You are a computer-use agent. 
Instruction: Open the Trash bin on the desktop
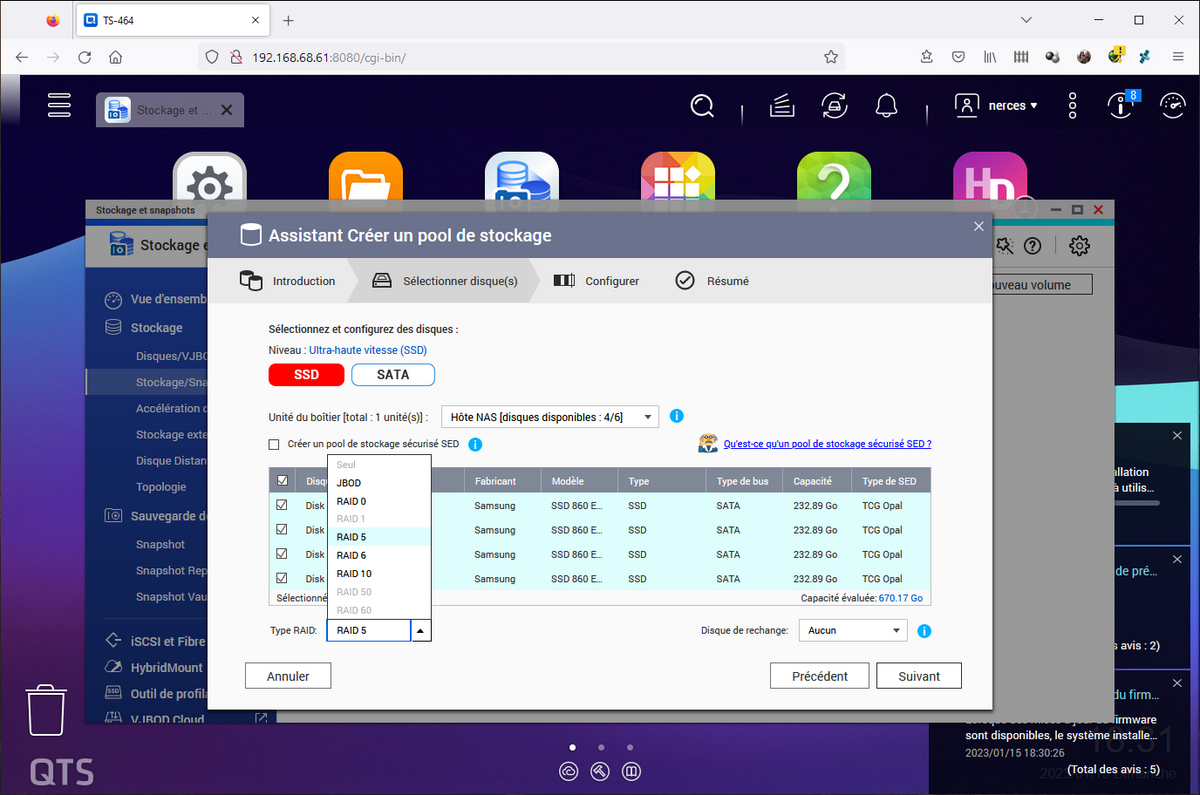pos(46,710)
